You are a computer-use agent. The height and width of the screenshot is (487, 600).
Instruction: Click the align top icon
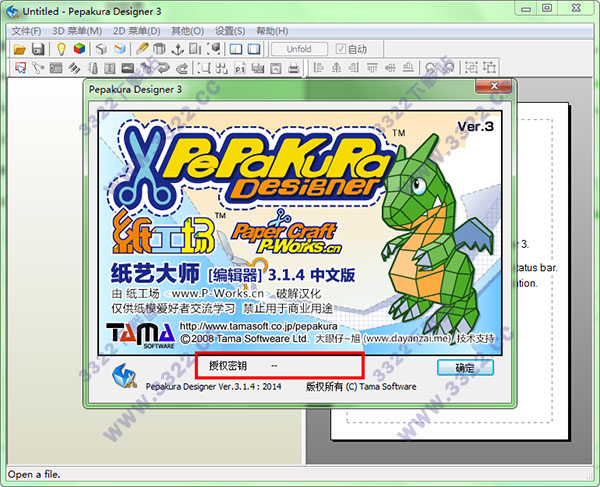pos(372,68)
